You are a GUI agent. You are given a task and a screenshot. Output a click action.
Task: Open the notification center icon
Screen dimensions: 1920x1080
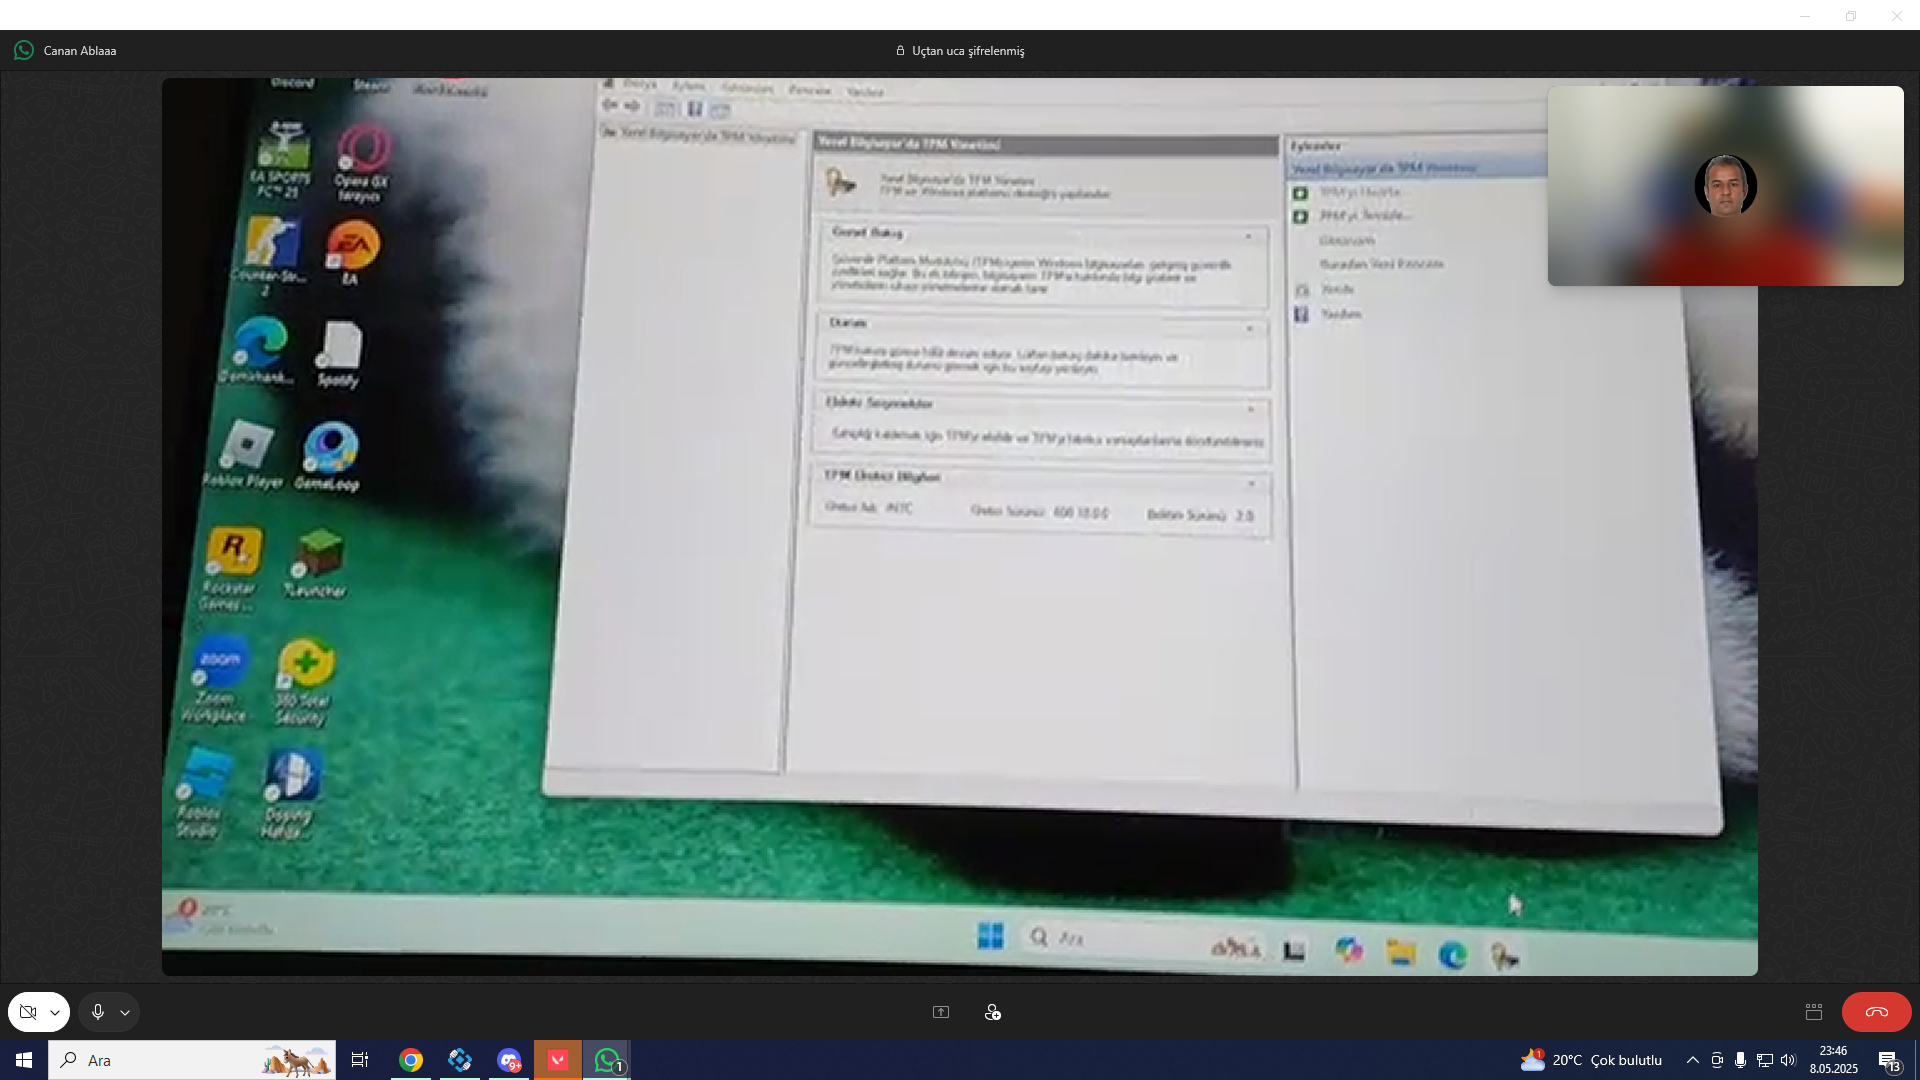coord(1889,1061)
